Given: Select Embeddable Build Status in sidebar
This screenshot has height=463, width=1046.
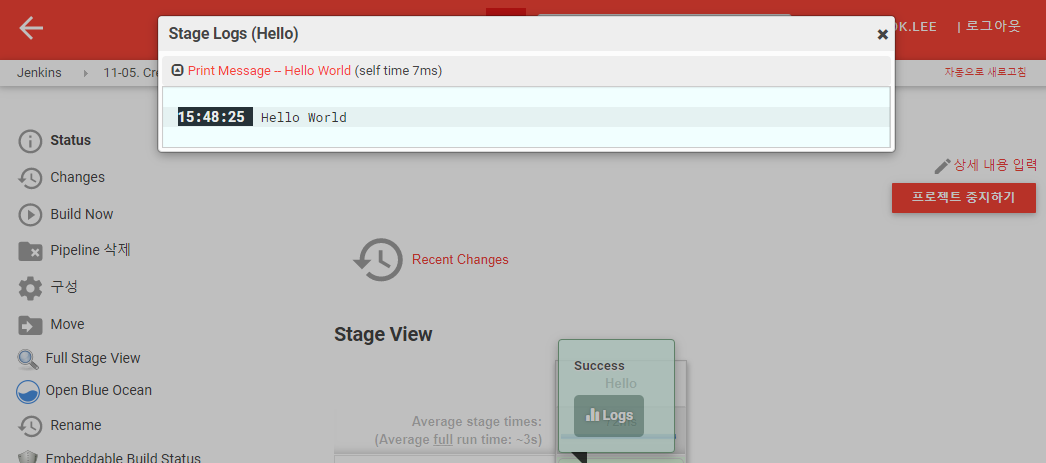Looking at the screenshot, I should 123,458.
